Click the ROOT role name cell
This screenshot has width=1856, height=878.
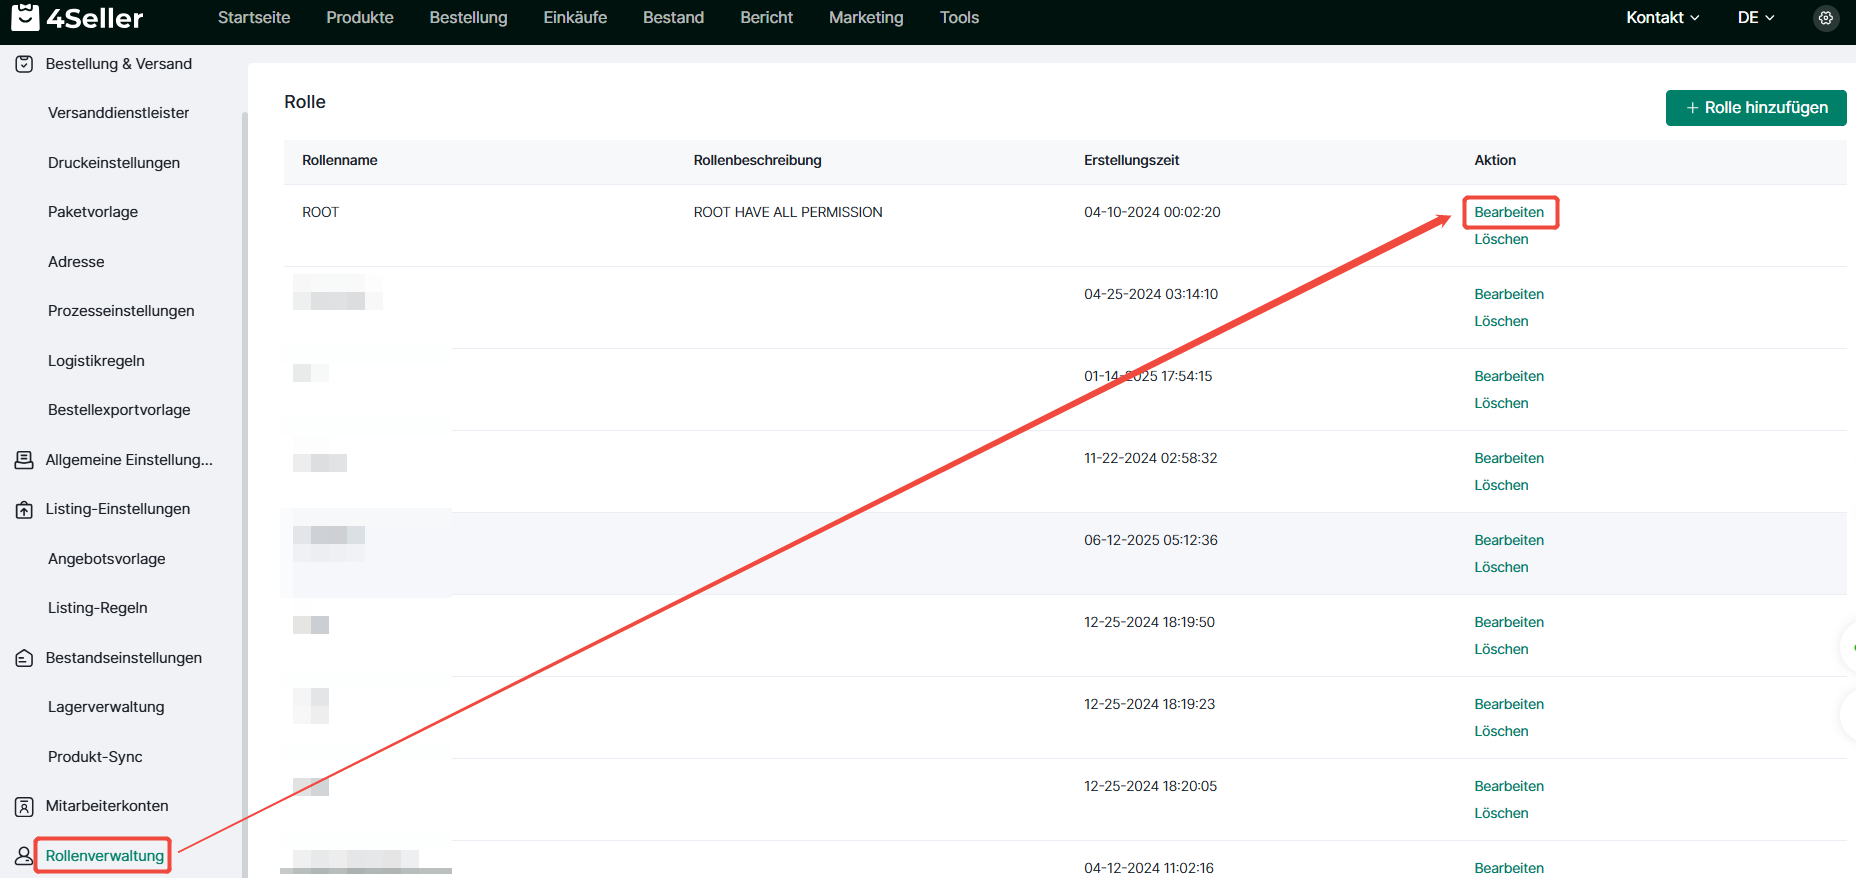click(321, 212)
